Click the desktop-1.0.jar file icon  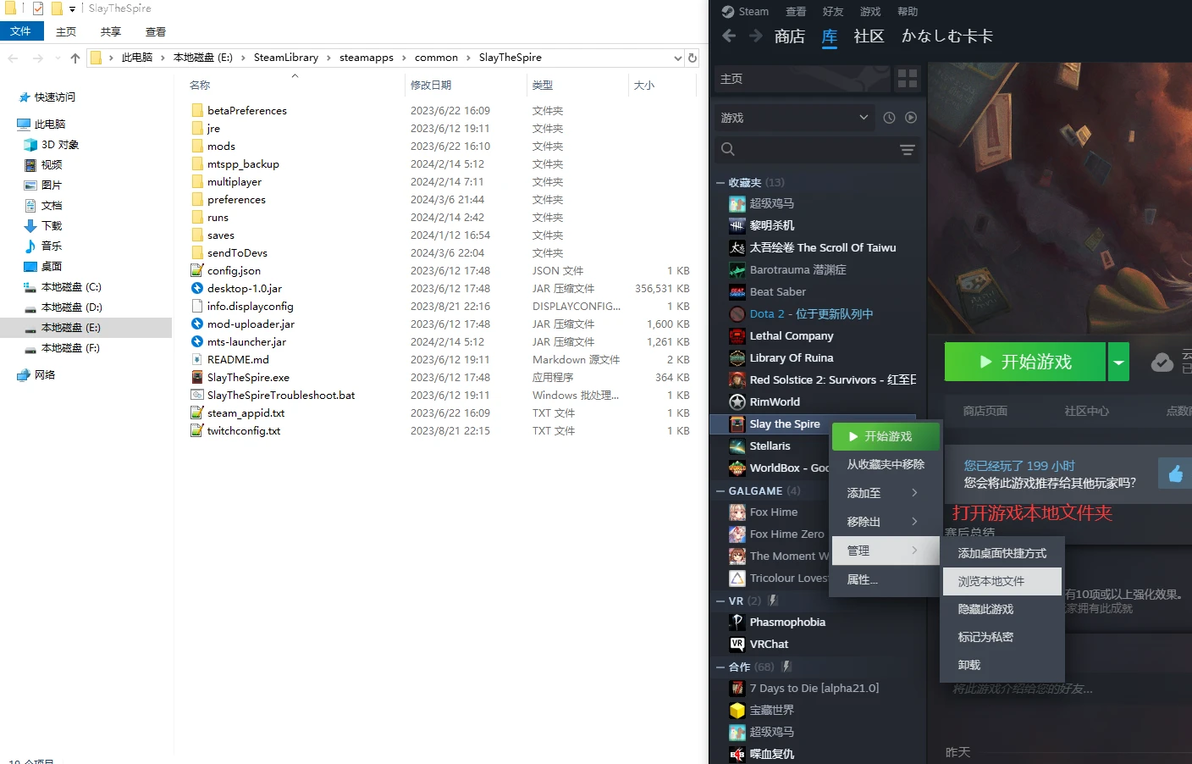[197, 288]
